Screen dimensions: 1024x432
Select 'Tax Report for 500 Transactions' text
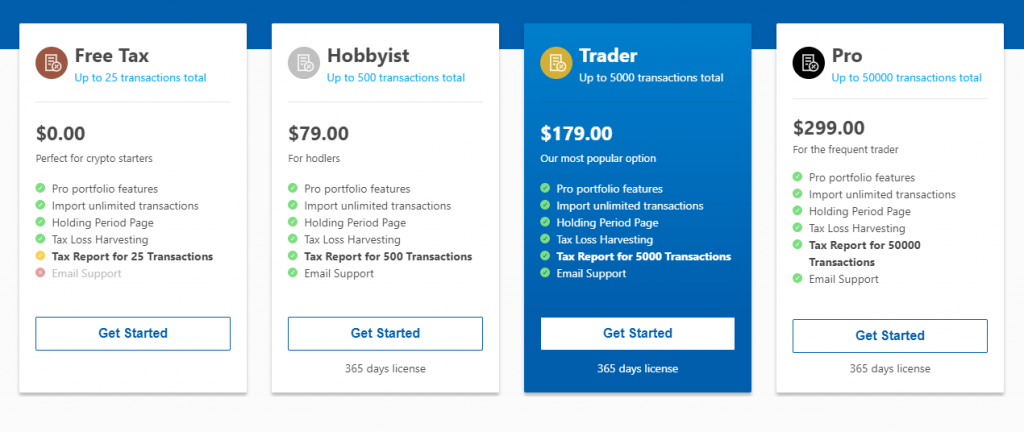388,256
